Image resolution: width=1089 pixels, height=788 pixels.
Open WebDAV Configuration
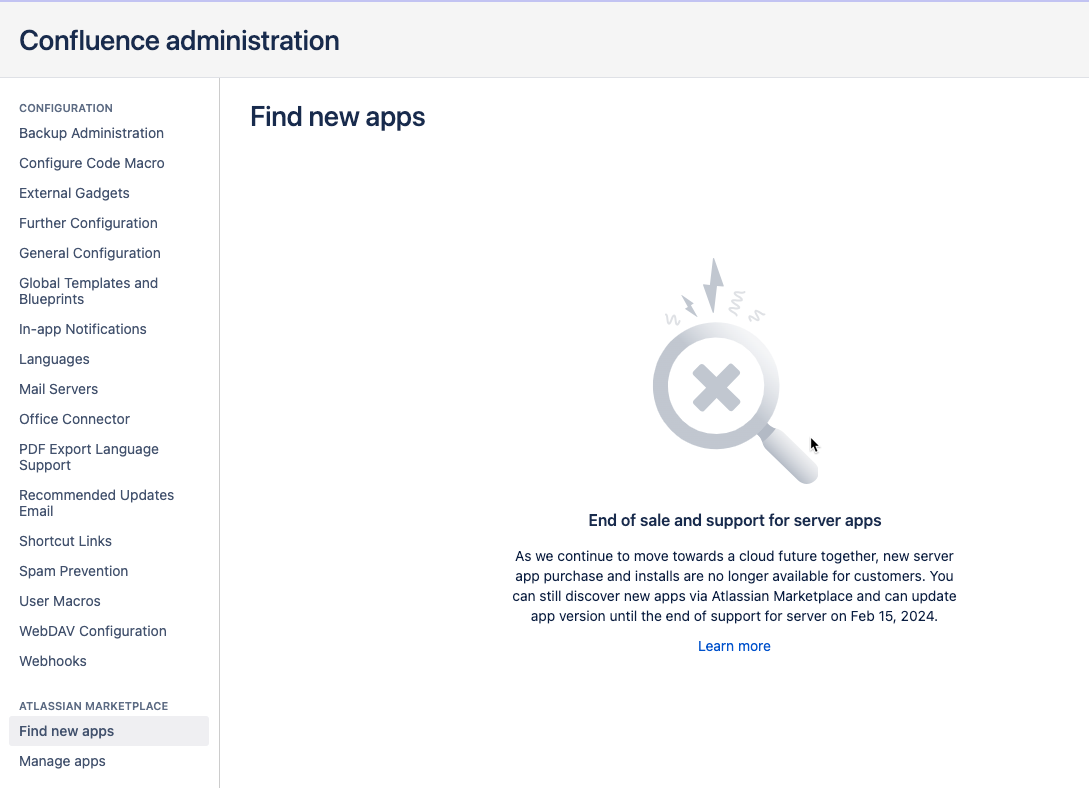(x=92, y=631)
